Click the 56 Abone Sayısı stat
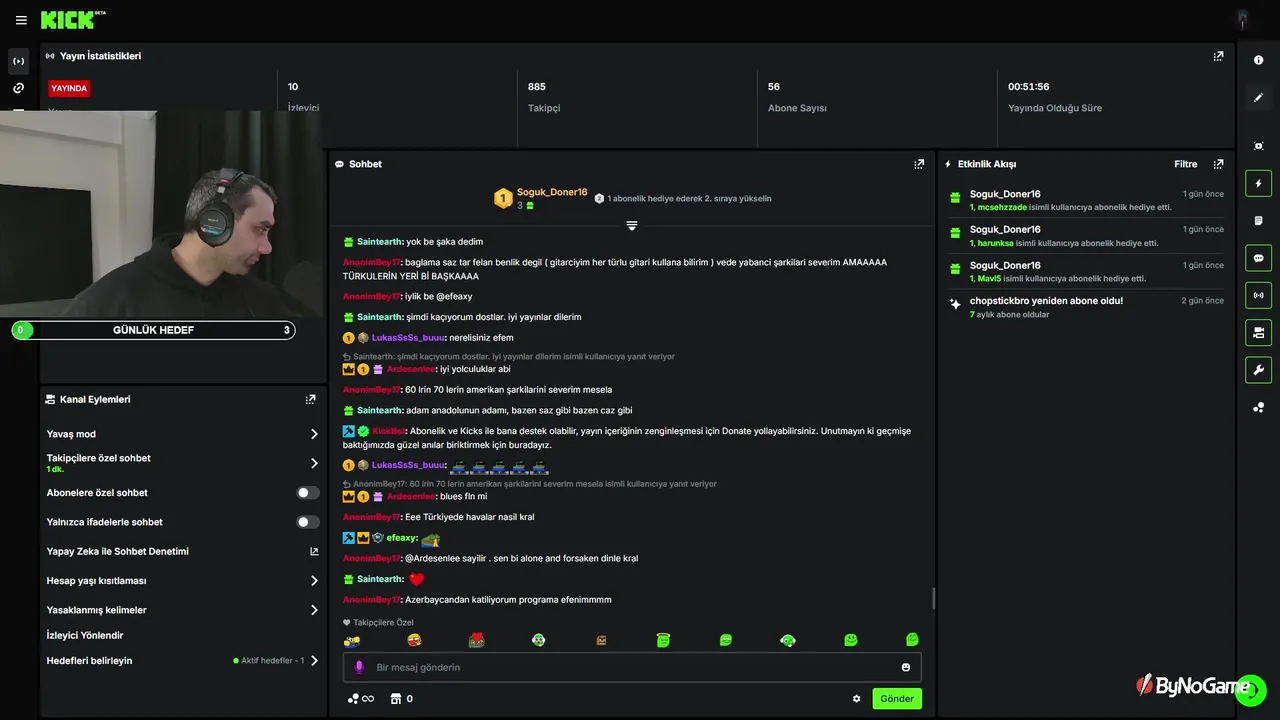Image resolution: width=1280 pixels, height=720 pixels. click(x=797, y=97)
